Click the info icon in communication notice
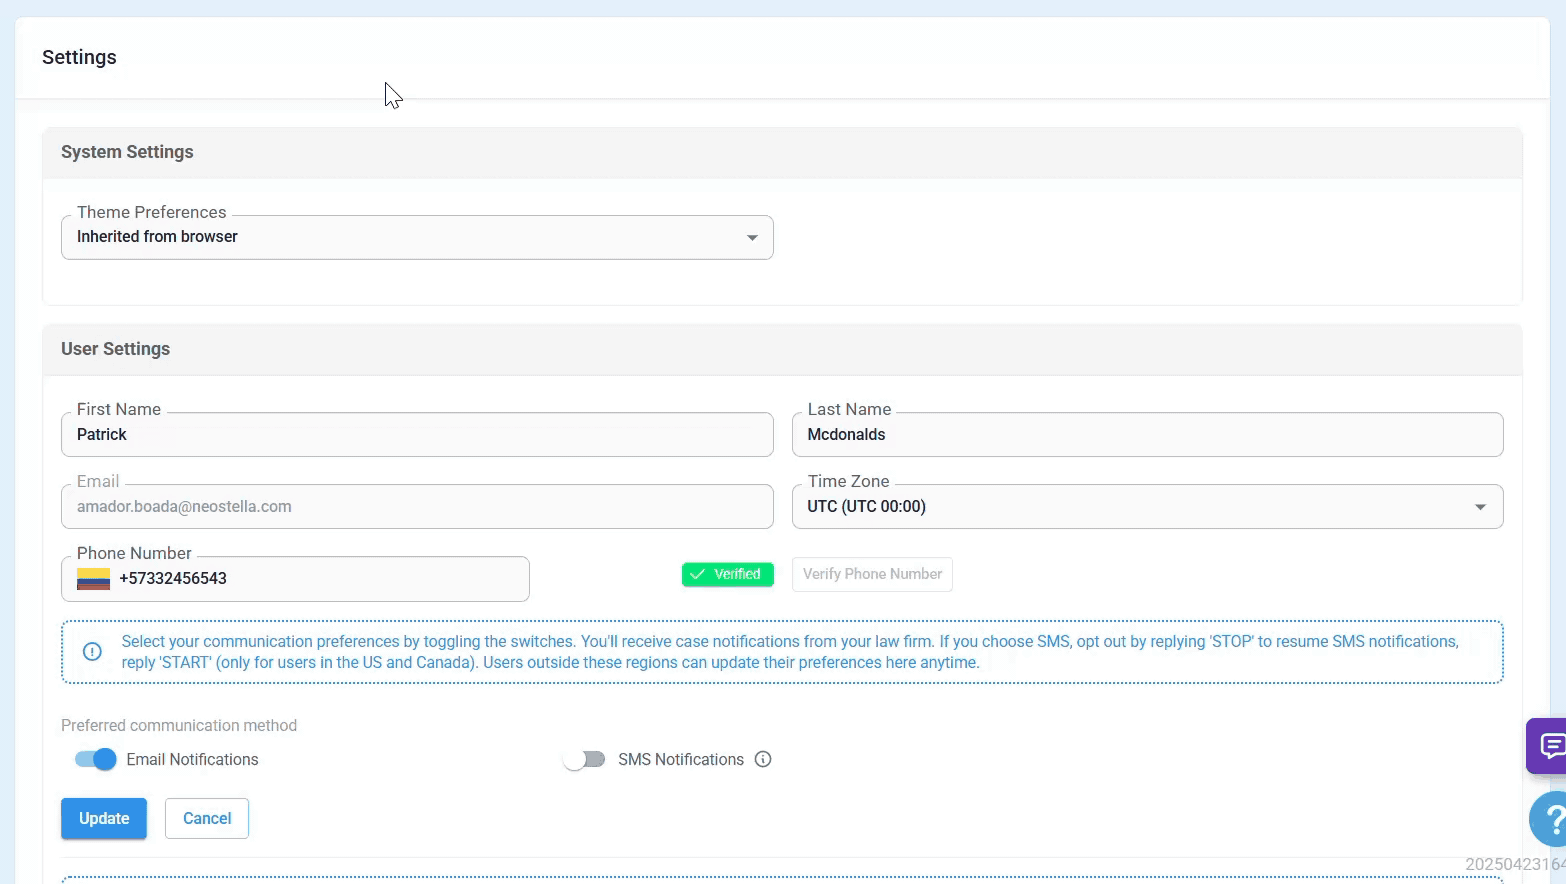Image resolution: width=1566 pixels, height=884 pixels. pos(92,652)
